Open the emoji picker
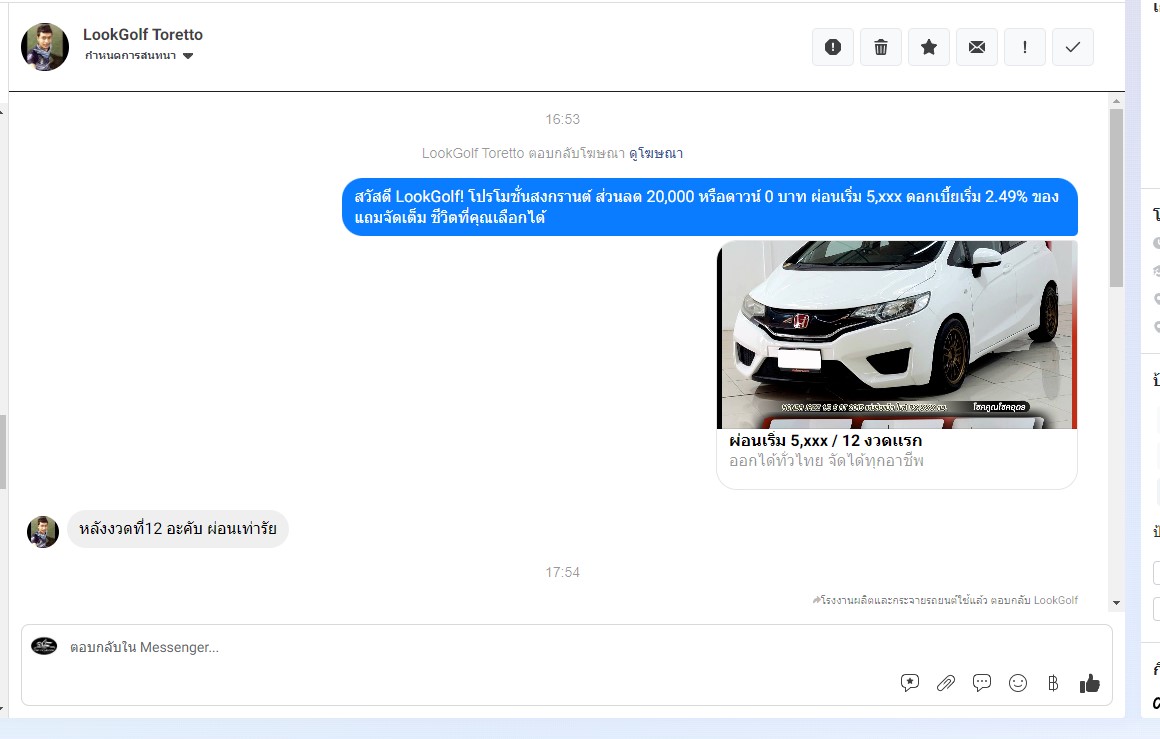 click(1018, 683)
